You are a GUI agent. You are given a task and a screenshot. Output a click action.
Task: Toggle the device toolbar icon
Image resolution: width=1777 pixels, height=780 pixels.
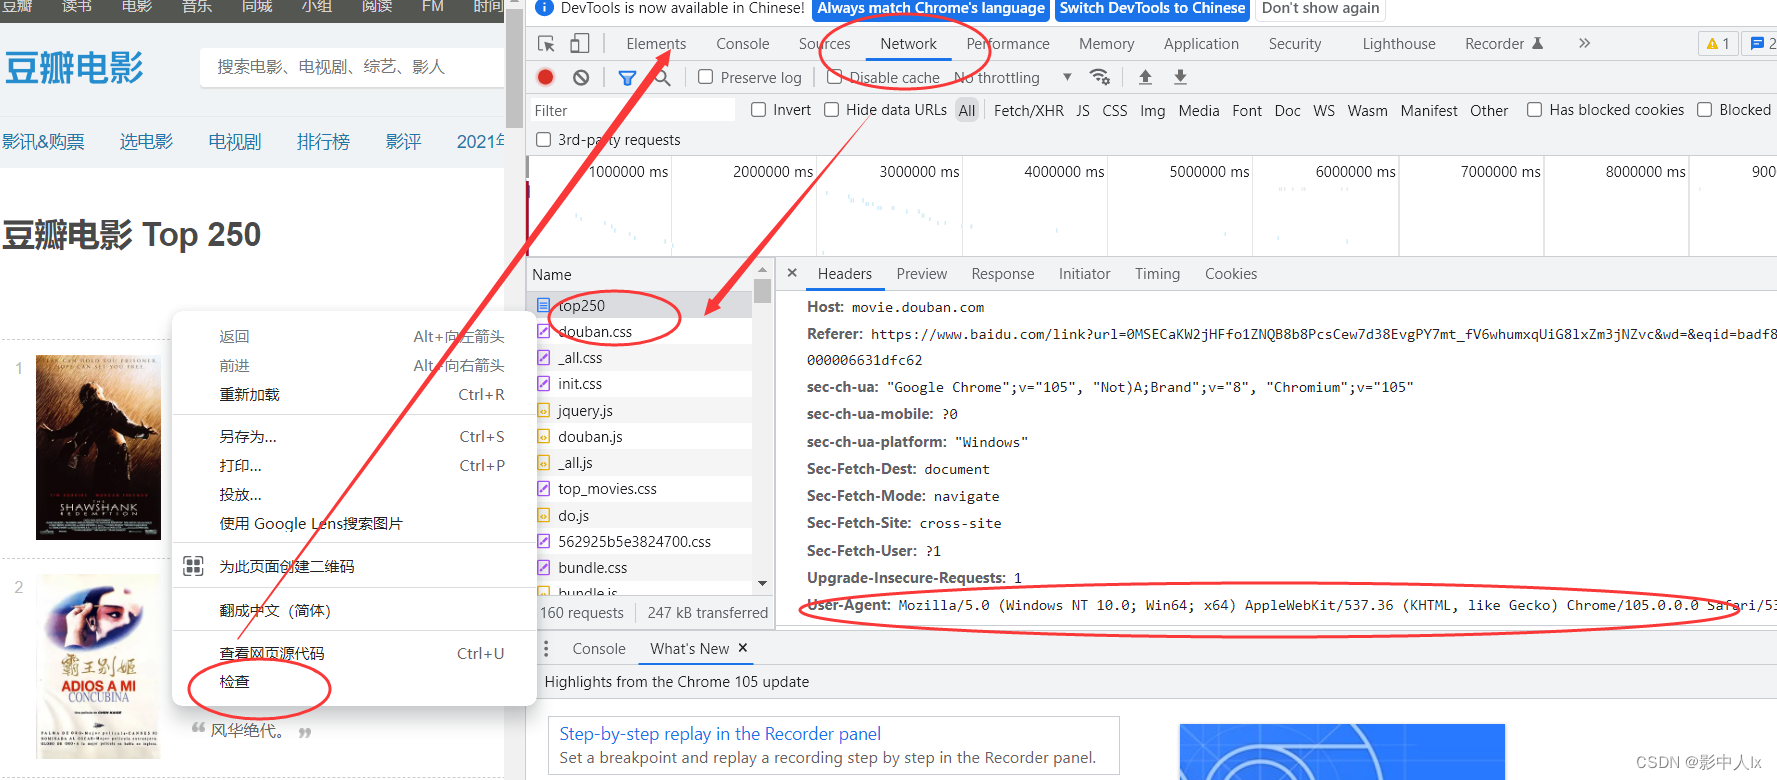pyautogui.click(x=579, y=43)
